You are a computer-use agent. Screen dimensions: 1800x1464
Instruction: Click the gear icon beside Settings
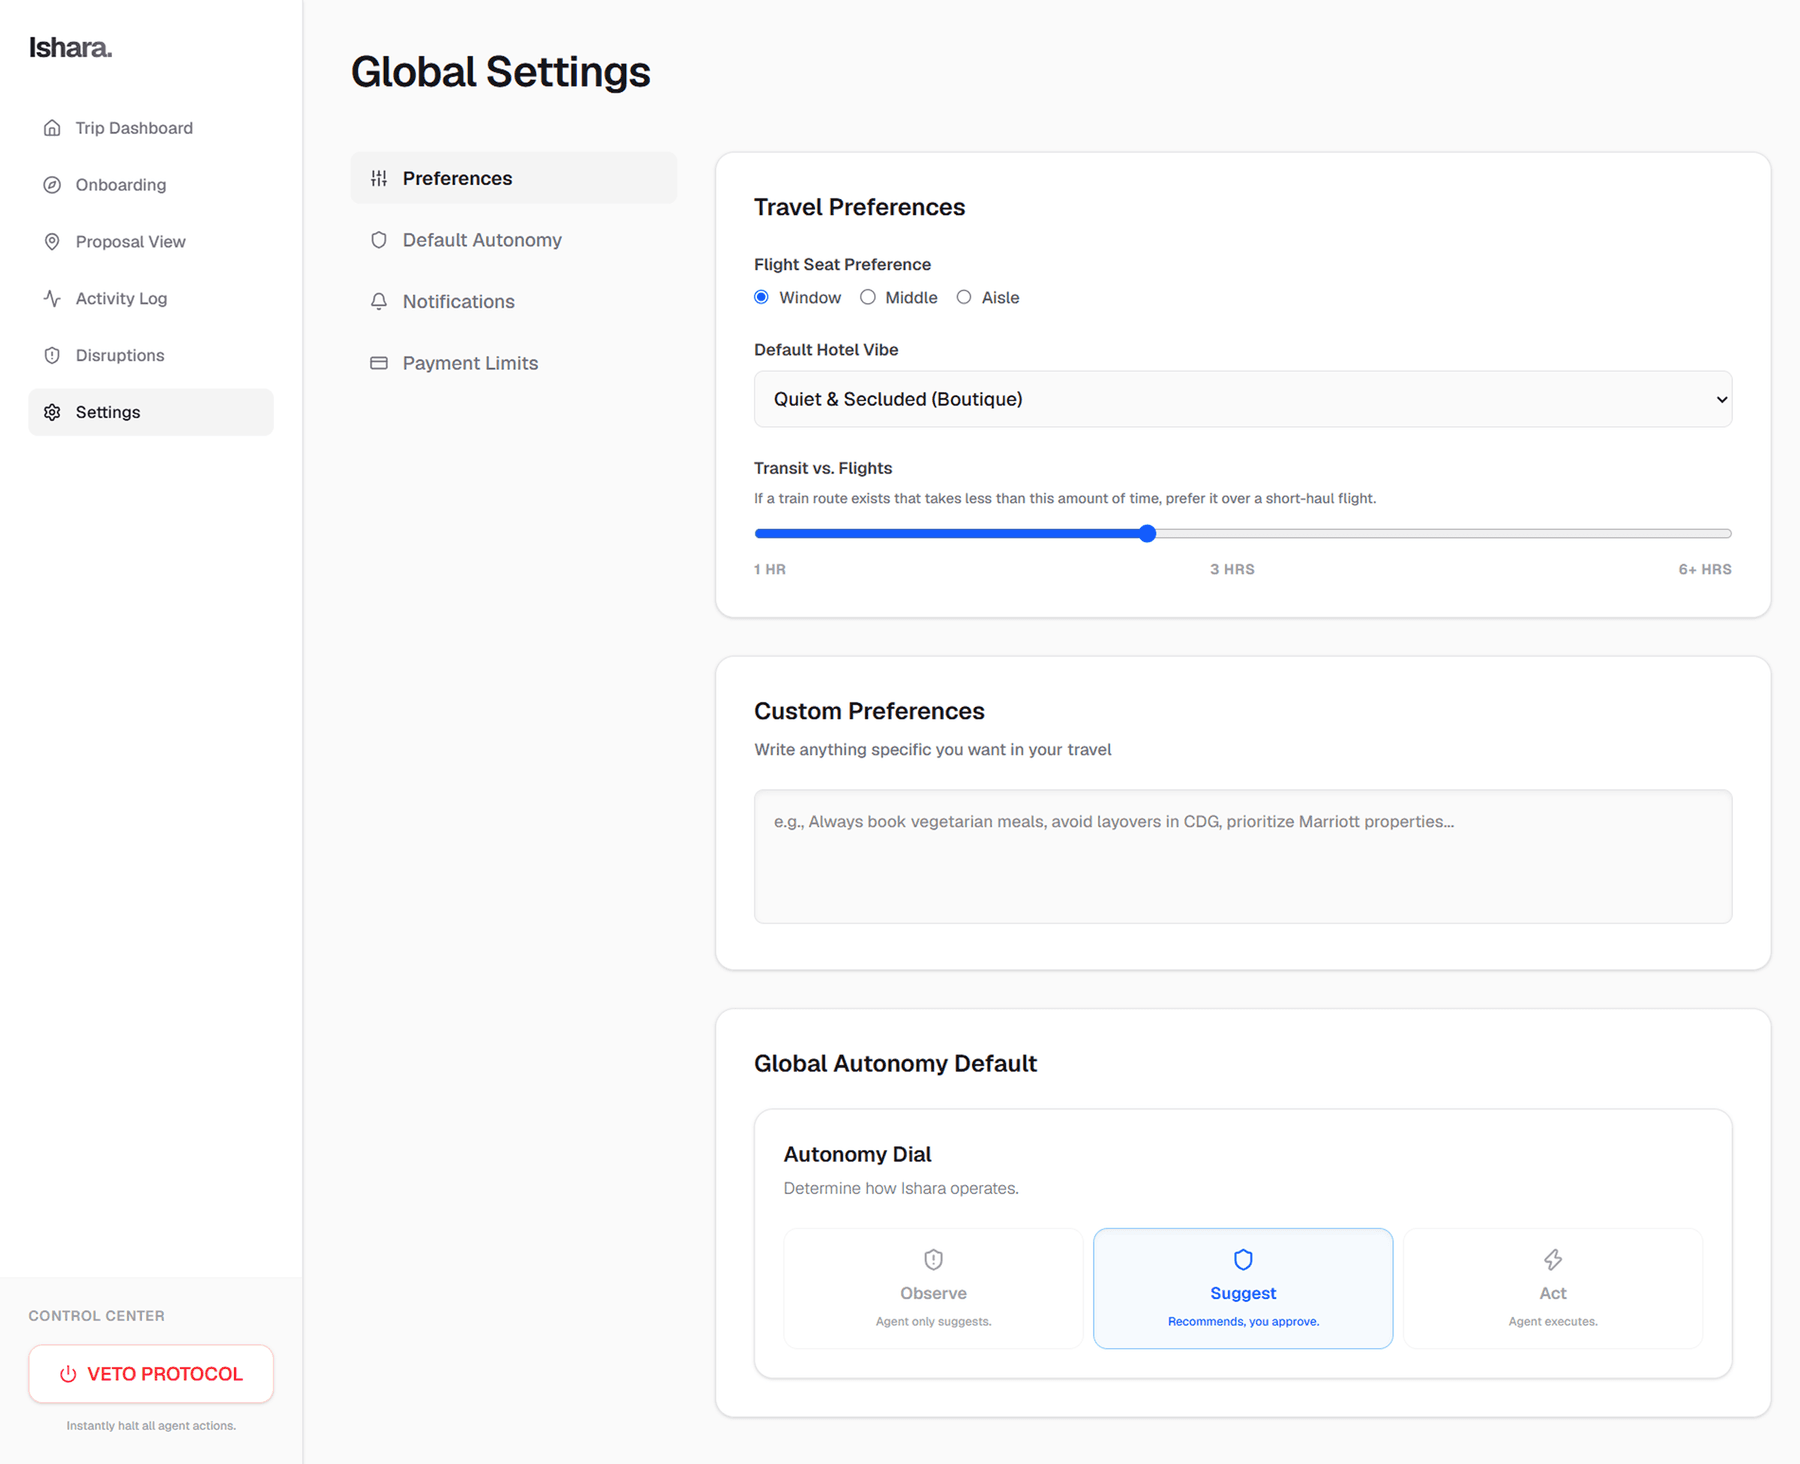tap(52, 412)
